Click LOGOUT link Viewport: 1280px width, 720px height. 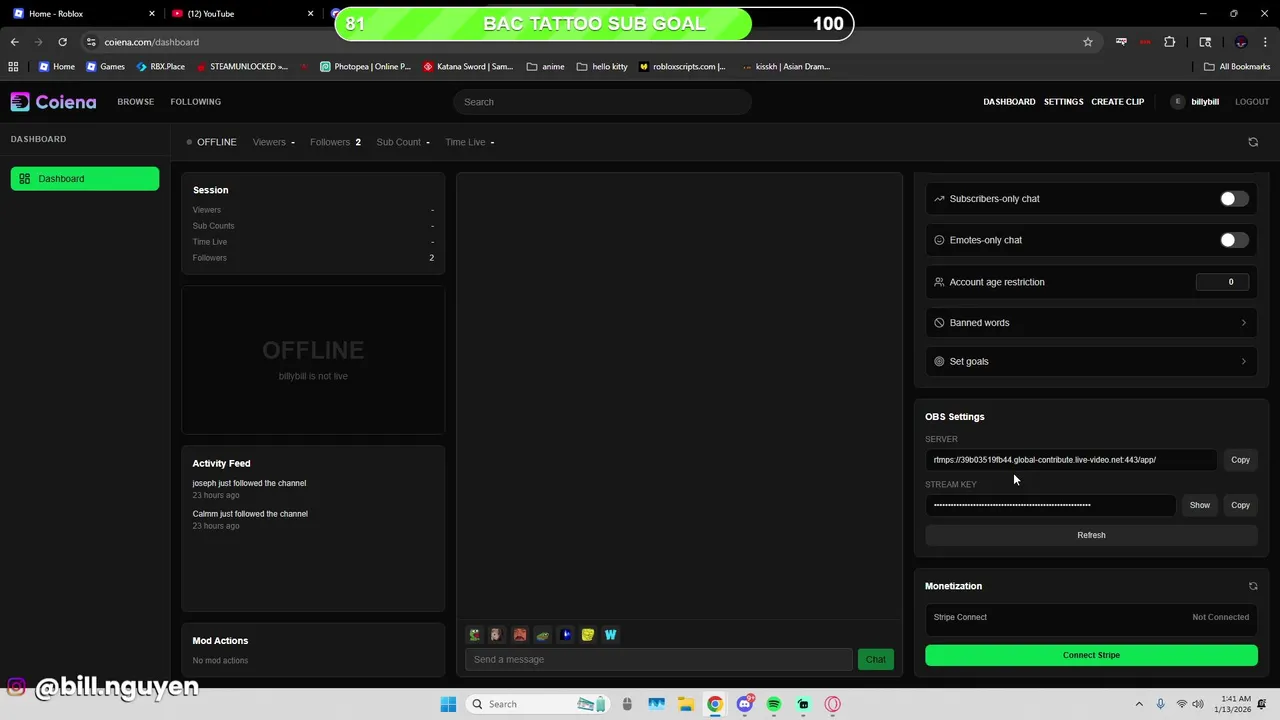tap(1252, 102)
